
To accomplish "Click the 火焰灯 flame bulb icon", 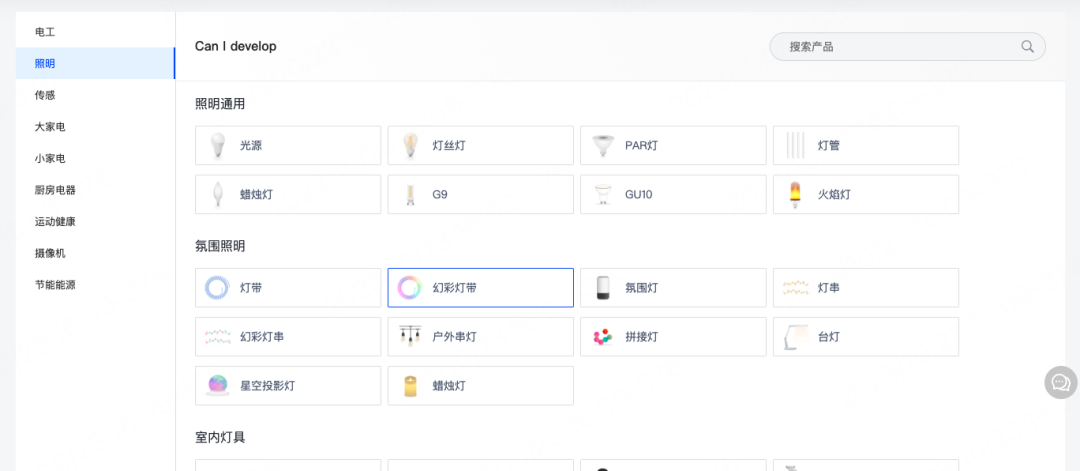I will pyautogui.click(x=796, y=195).
